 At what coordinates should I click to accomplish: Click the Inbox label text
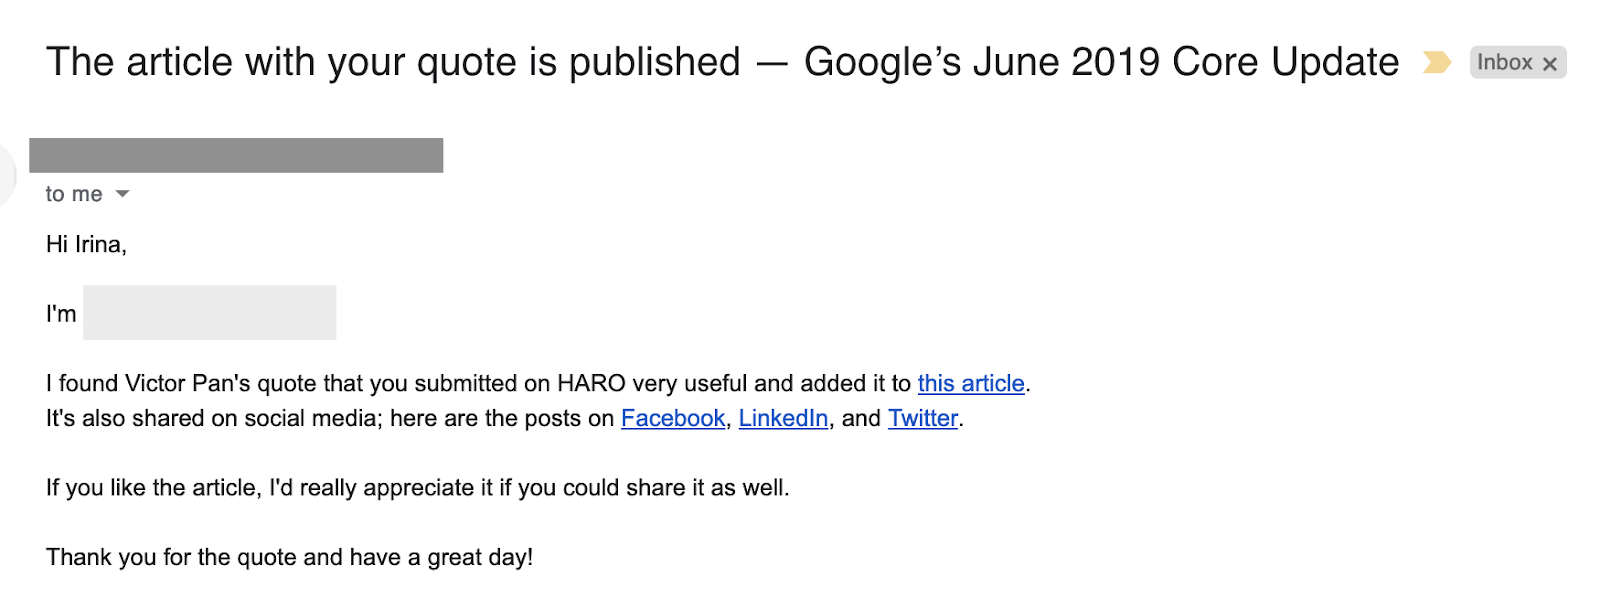pyautogui.click(x=1504, y=63)
